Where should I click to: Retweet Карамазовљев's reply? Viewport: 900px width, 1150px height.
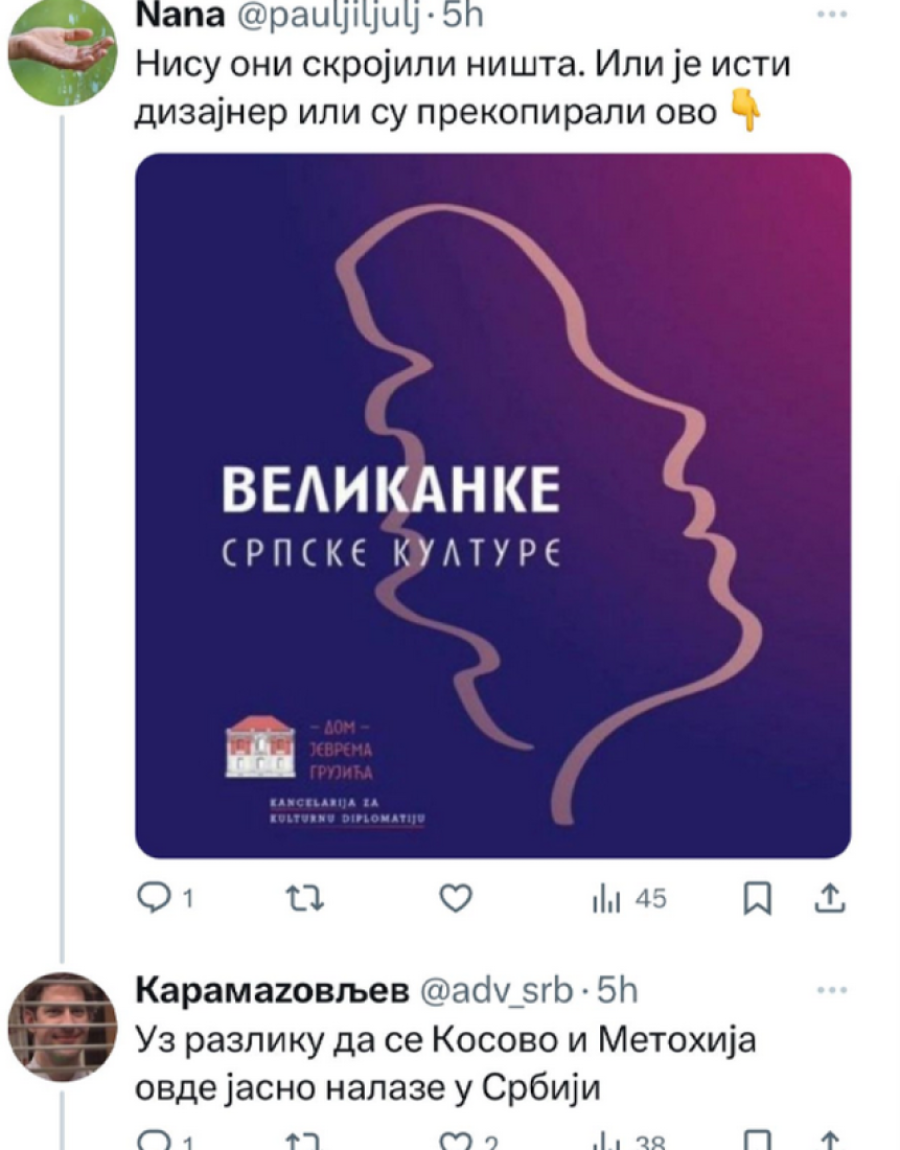[304, 1141]
